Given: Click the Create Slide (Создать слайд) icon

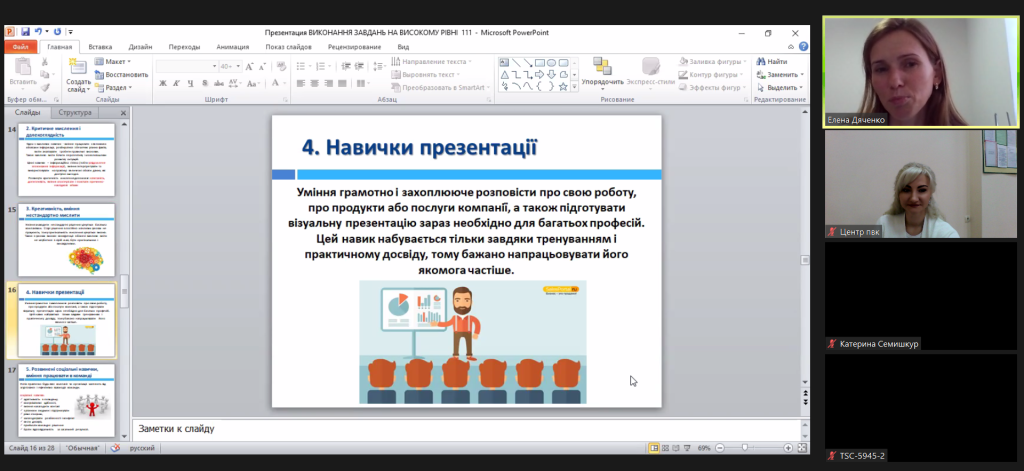Looking at the screenshot, I should [x=78, y=68].
